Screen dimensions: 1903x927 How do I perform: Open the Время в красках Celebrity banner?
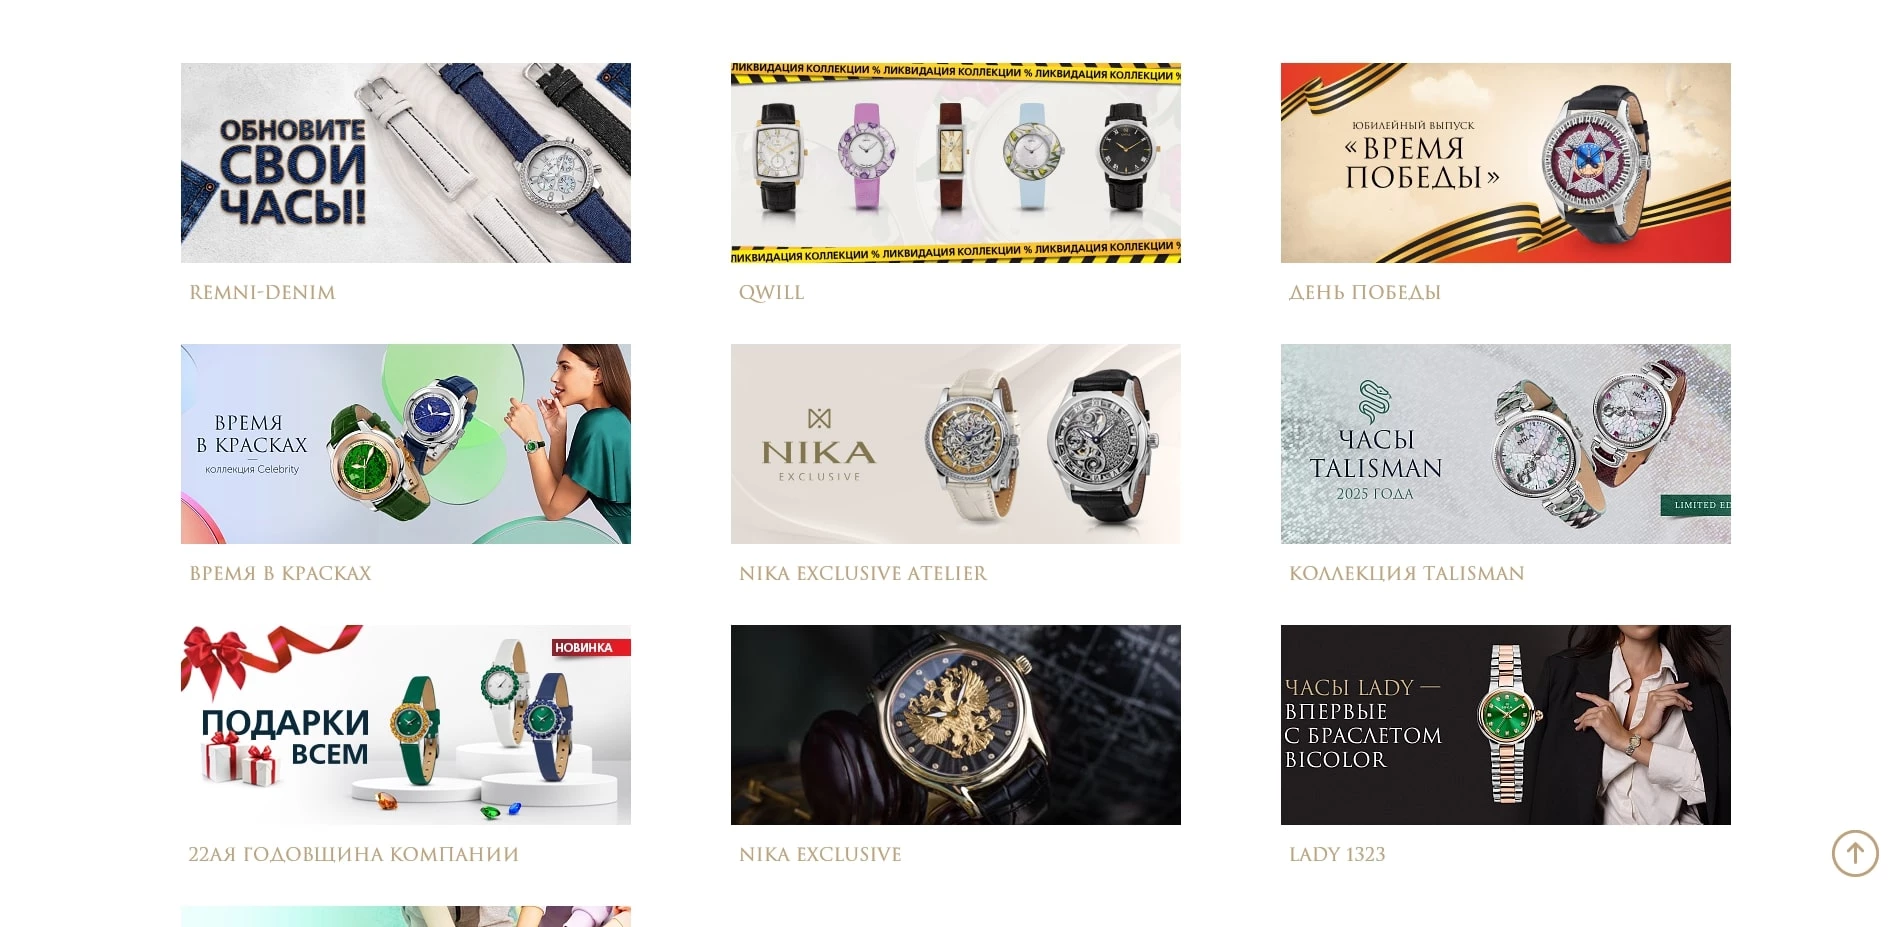406,444
